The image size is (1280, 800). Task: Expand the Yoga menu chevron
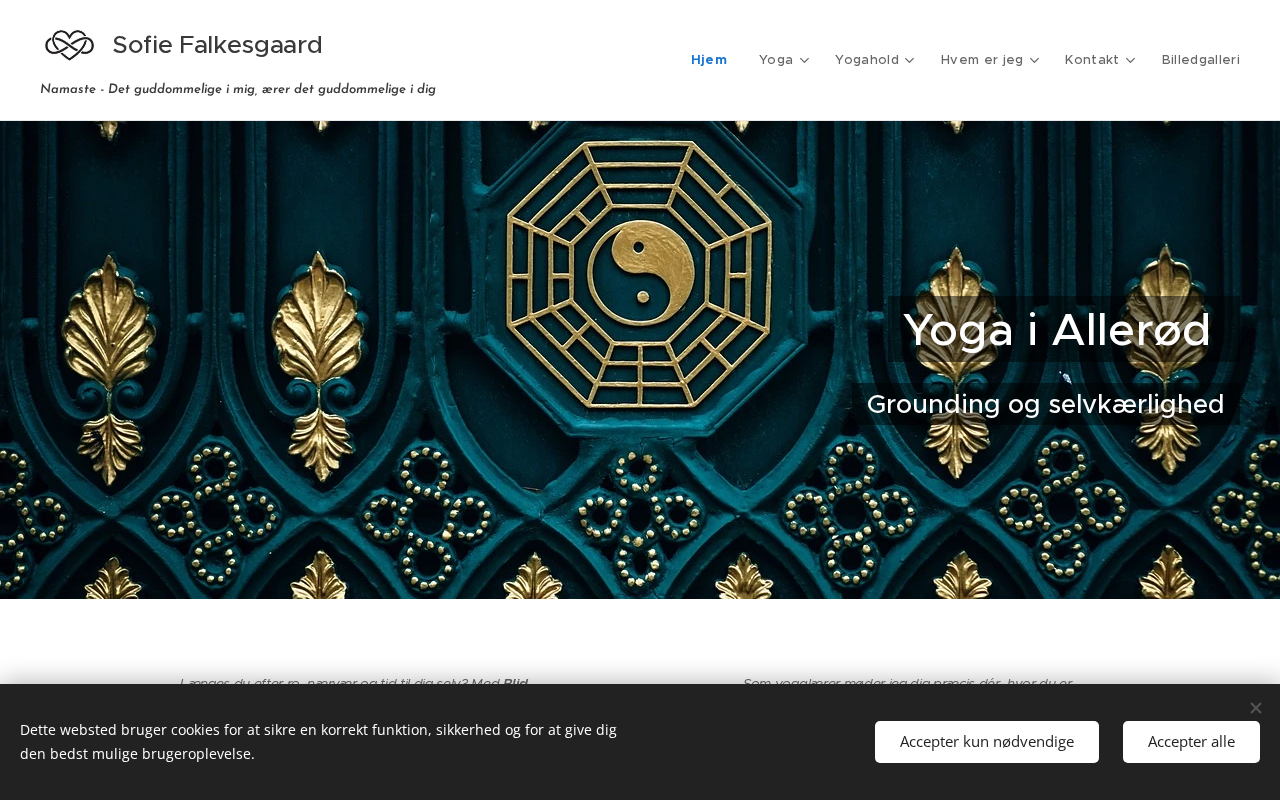(804, 60)
